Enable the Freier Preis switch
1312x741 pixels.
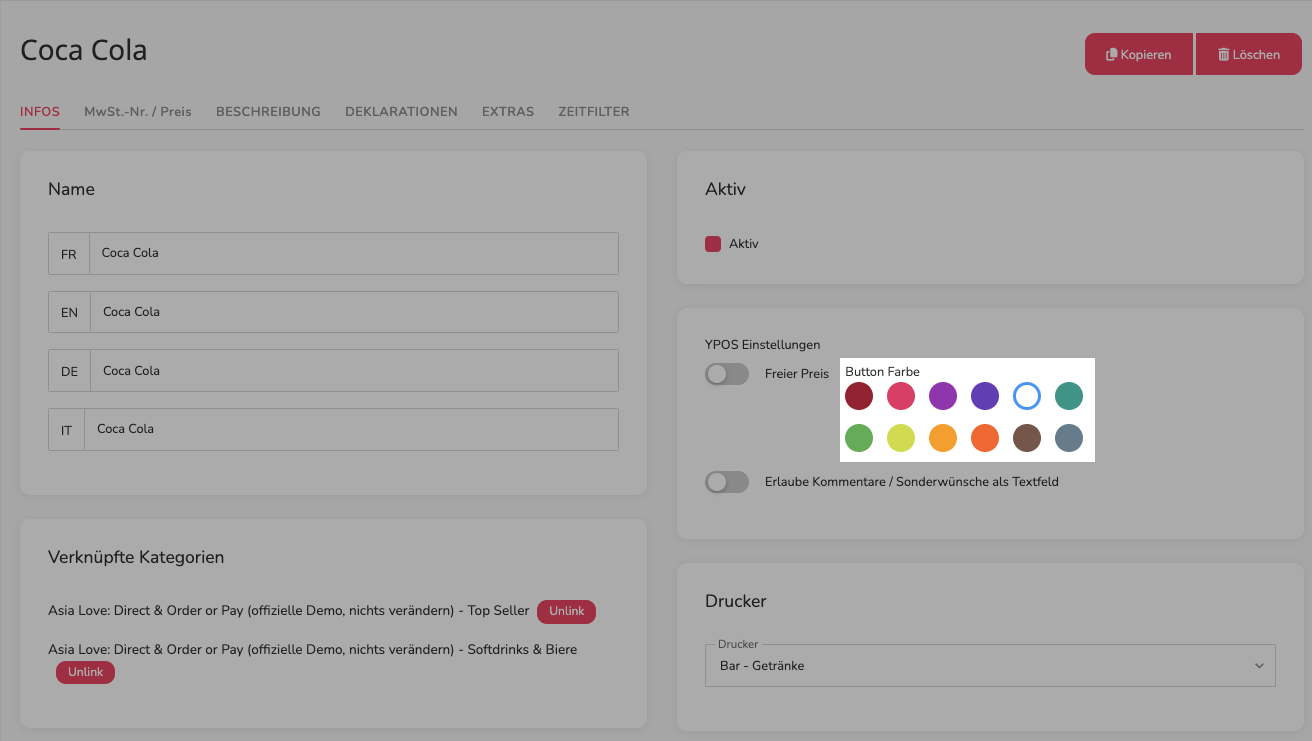[x=727, y=374]
